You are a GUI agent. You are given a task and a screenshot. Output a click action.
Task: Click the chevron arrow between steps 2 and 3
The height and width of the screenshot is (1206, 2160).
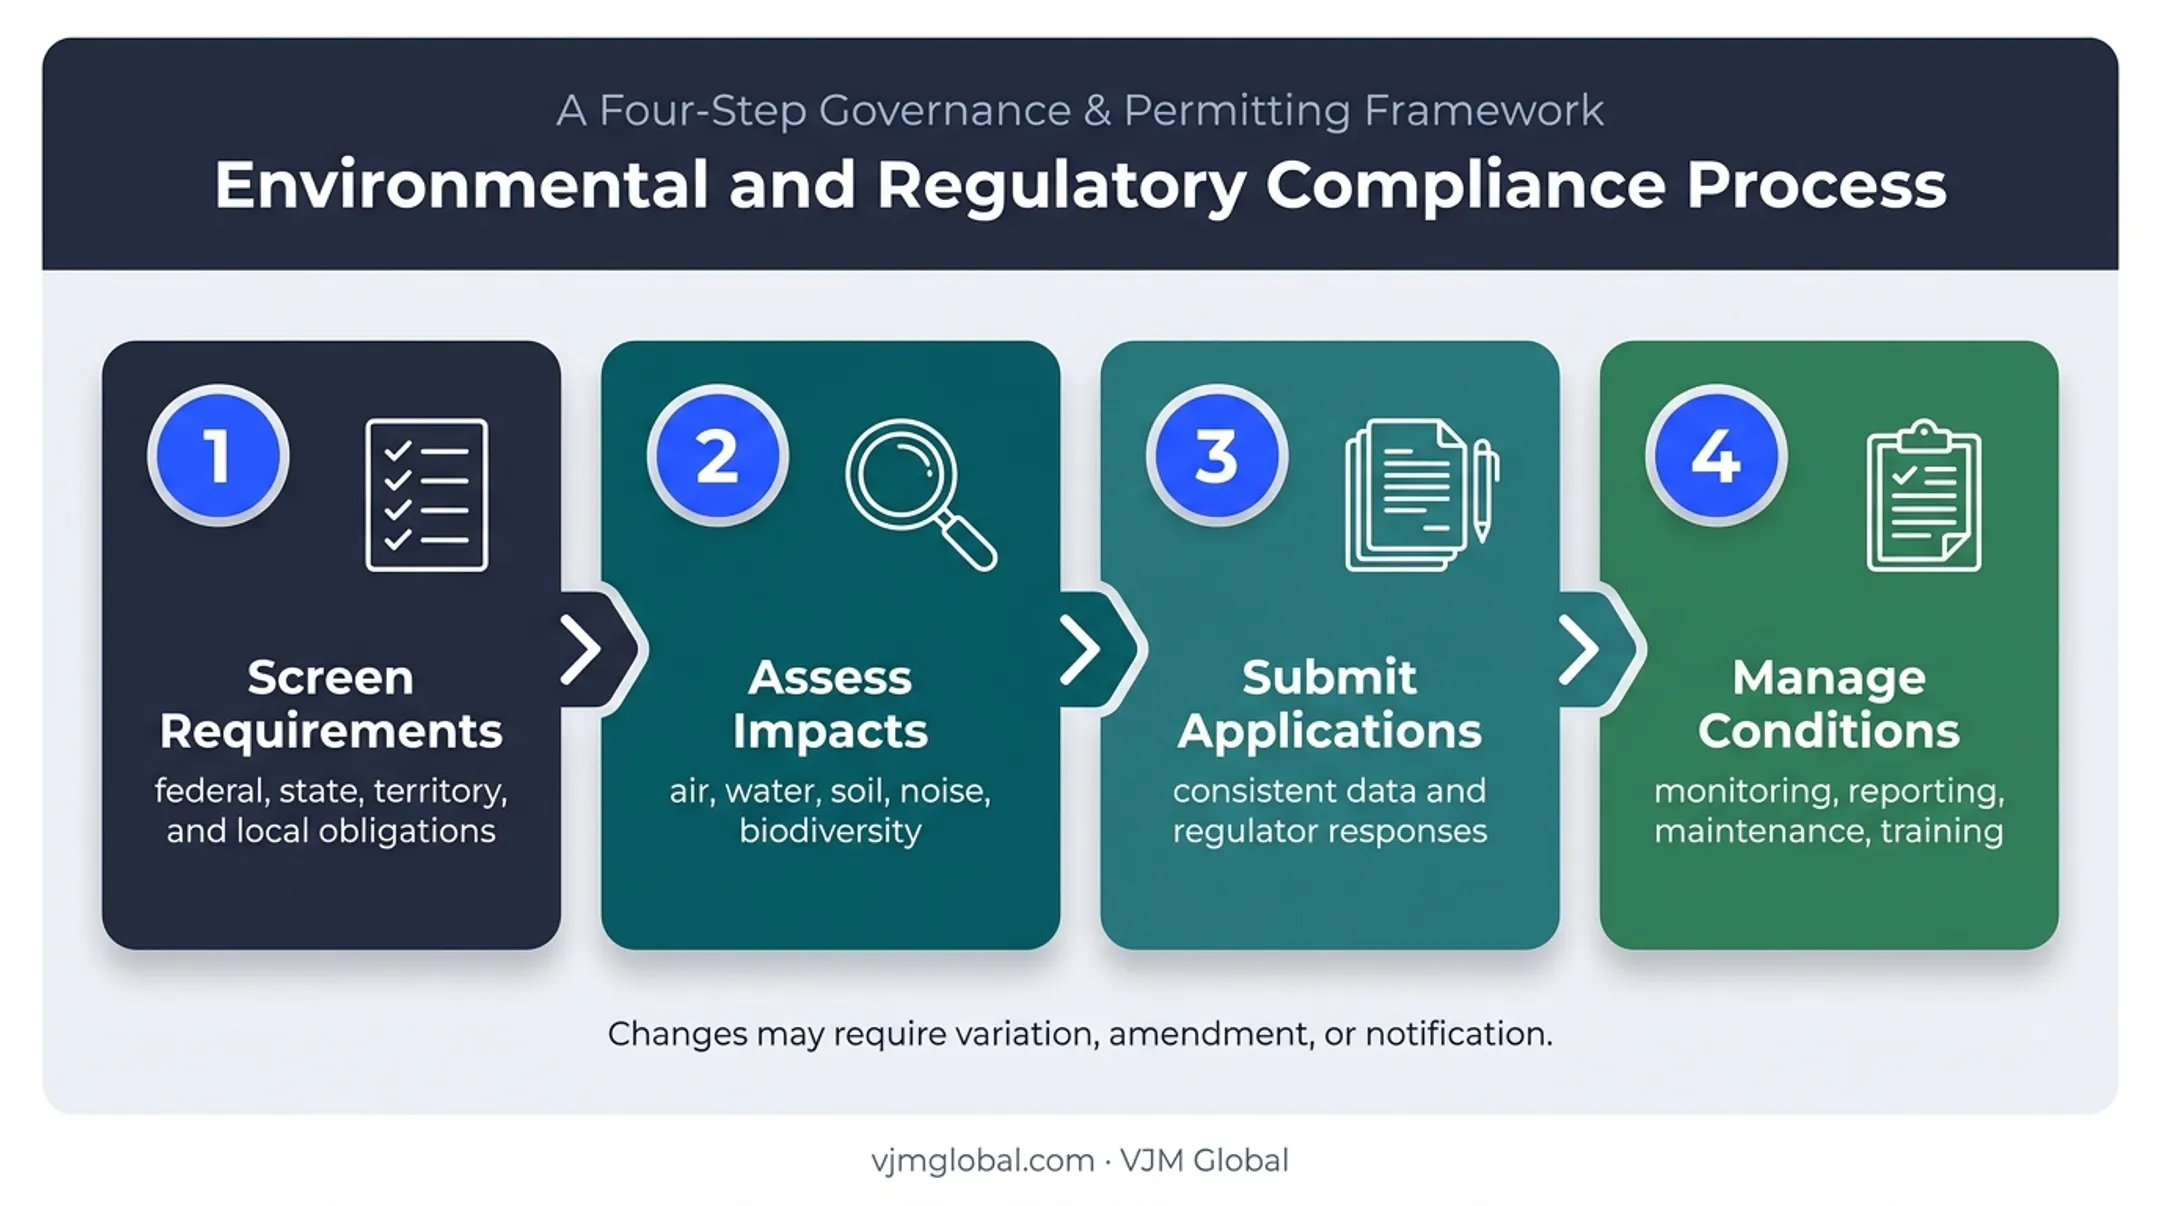[1081, 650]
